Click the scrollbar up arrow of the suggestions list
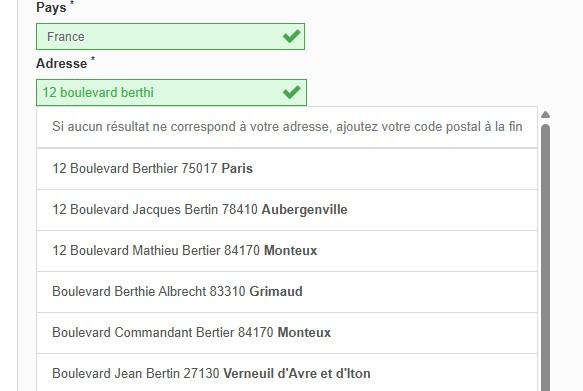This screenshot has height=391, width=583. (545, 115)
